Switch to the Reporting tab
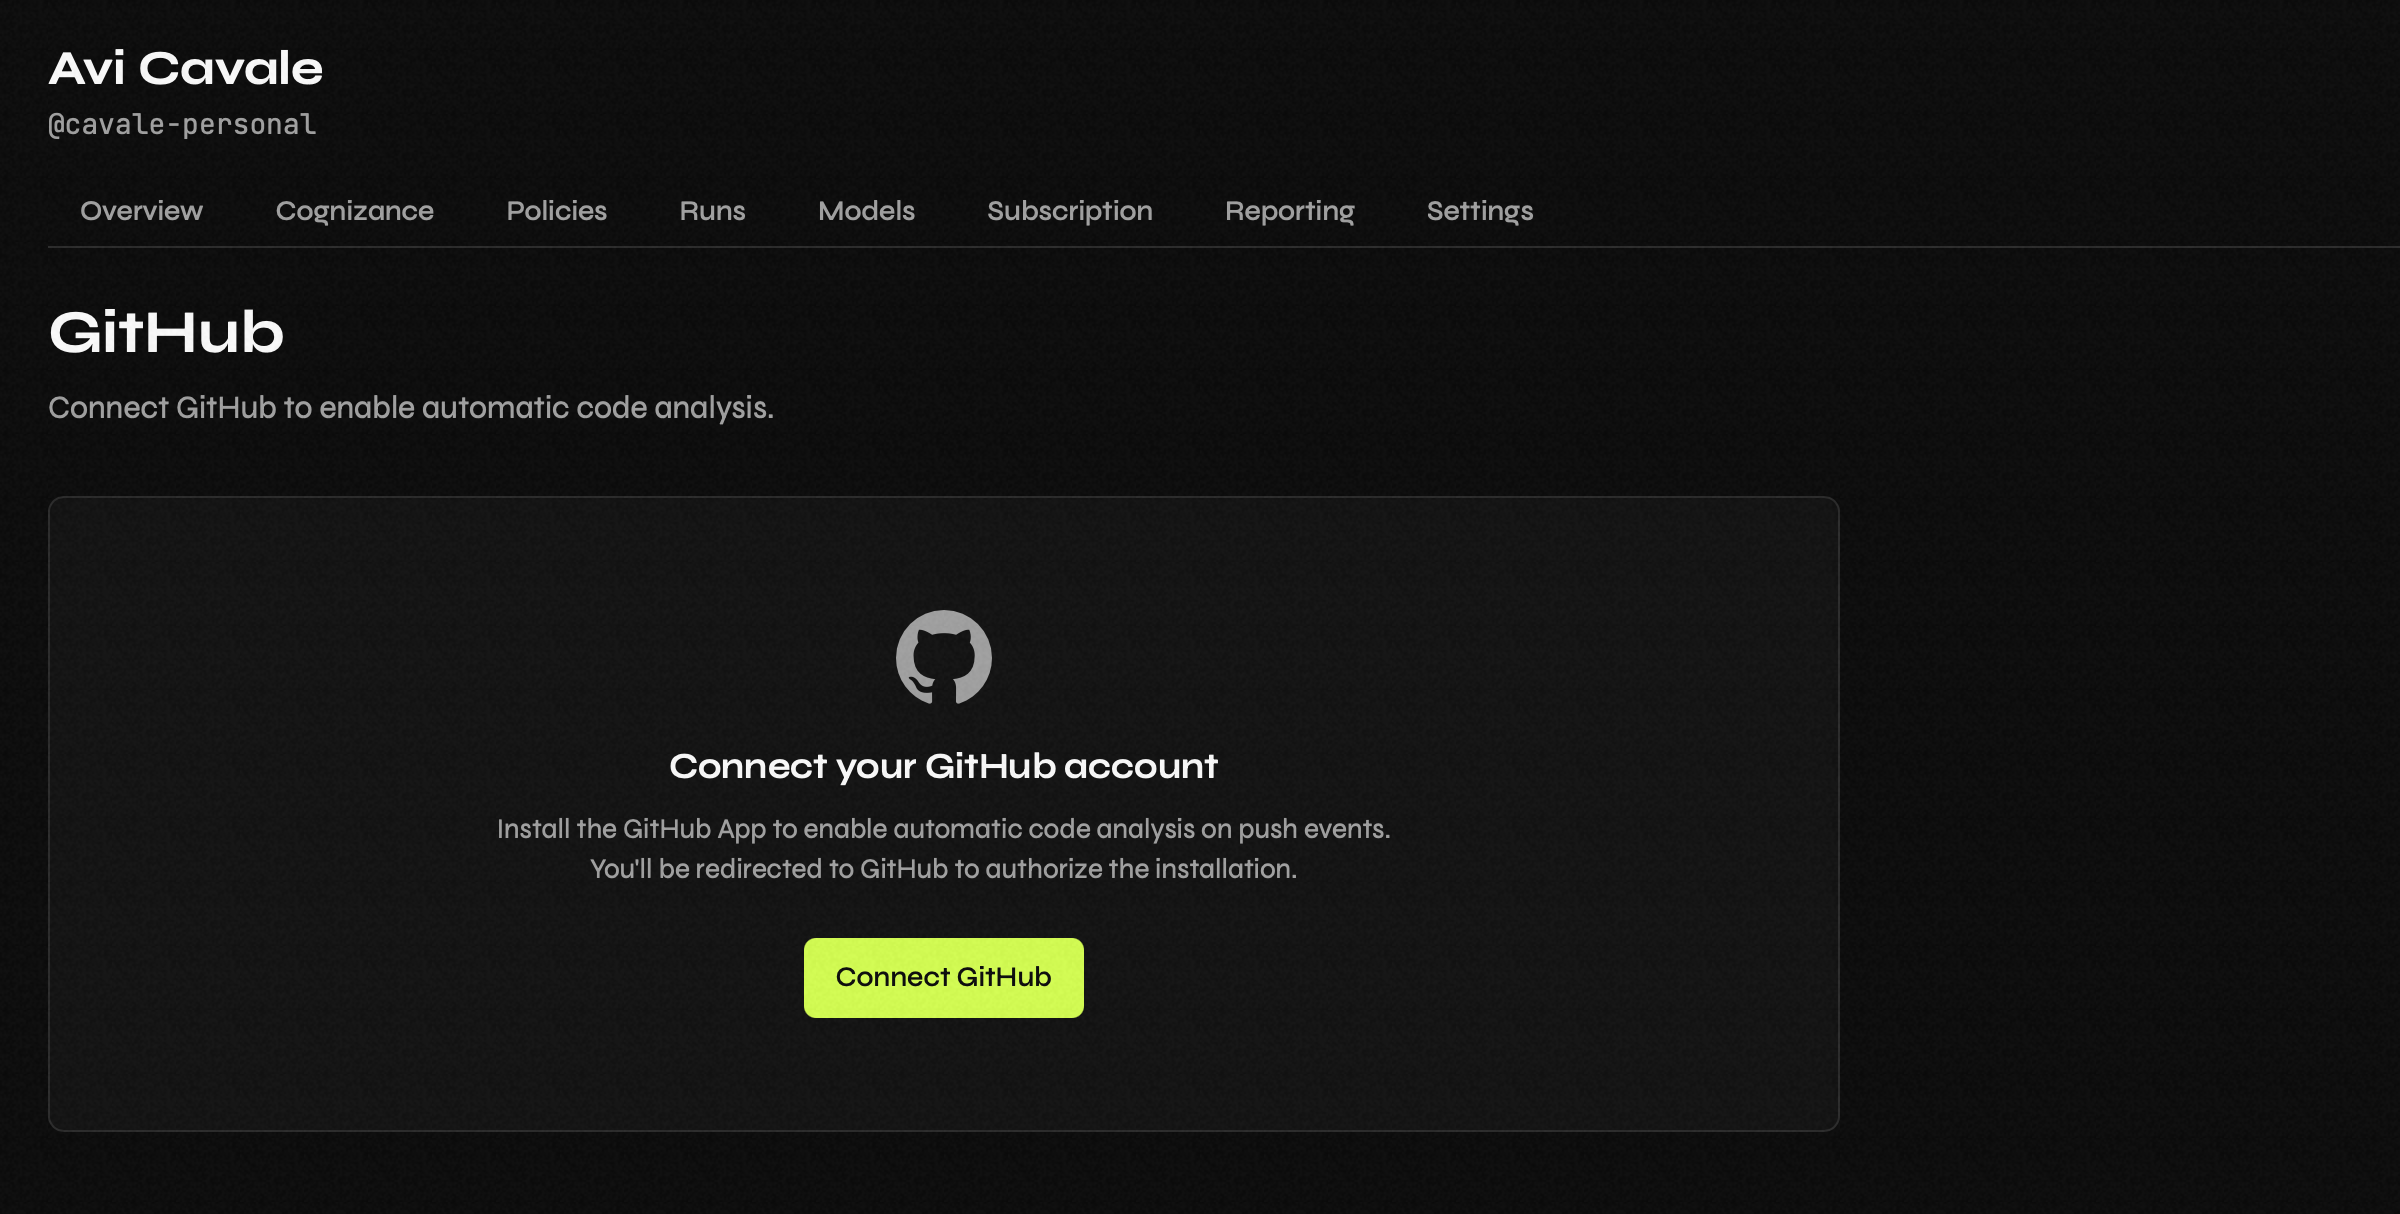The width and height of the screenshot is (2400, 1214). 1290,211
